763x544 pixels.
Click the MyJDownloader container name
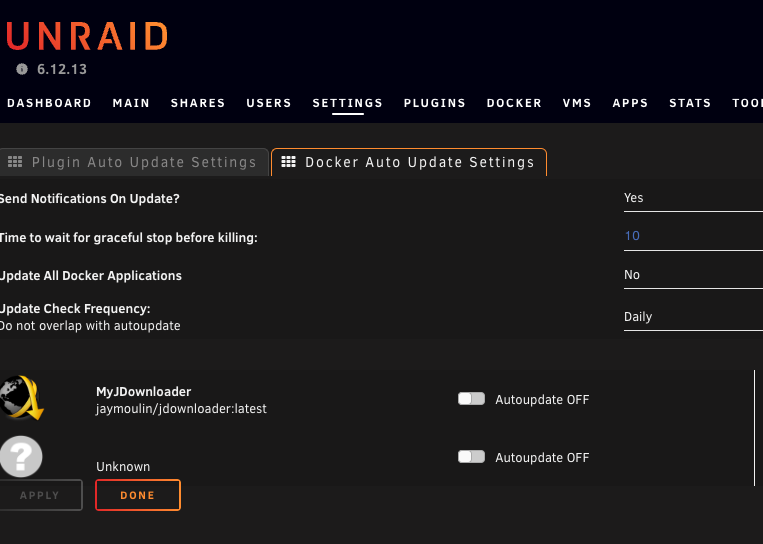(144, 392)
